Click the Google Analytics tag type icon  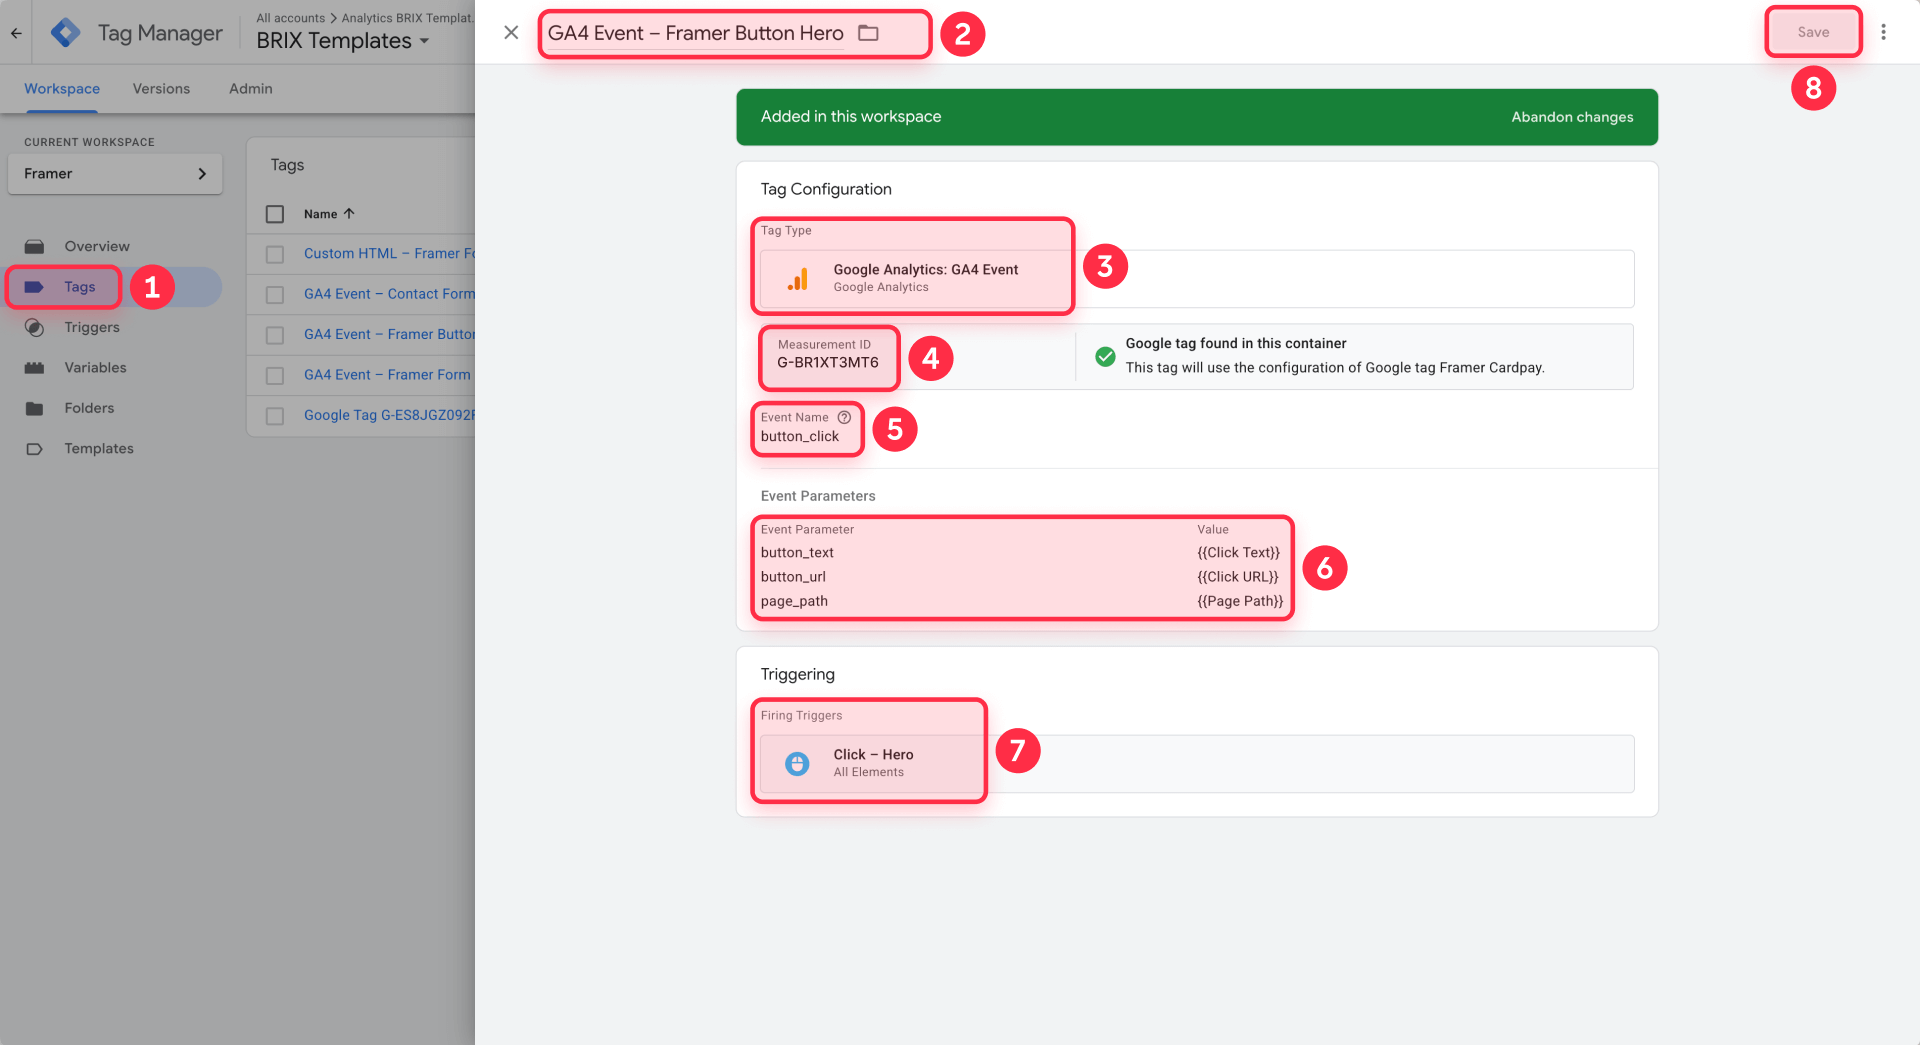click(797, 279)
